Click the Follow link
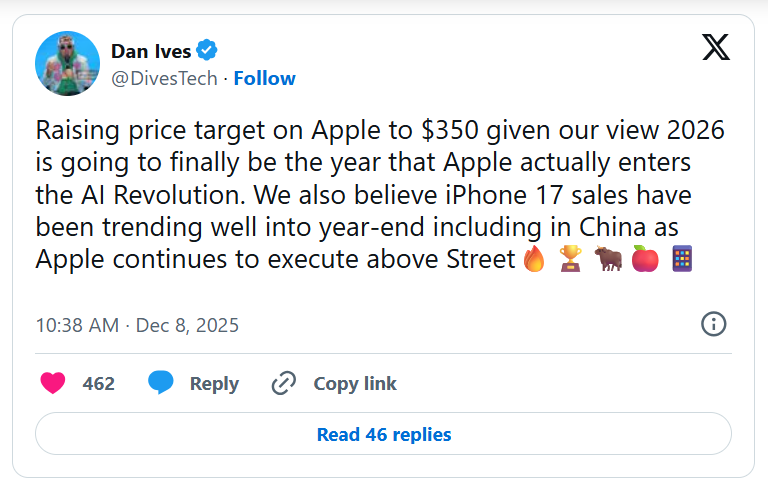Screen dimensions: 768x492 coord(264,78)
